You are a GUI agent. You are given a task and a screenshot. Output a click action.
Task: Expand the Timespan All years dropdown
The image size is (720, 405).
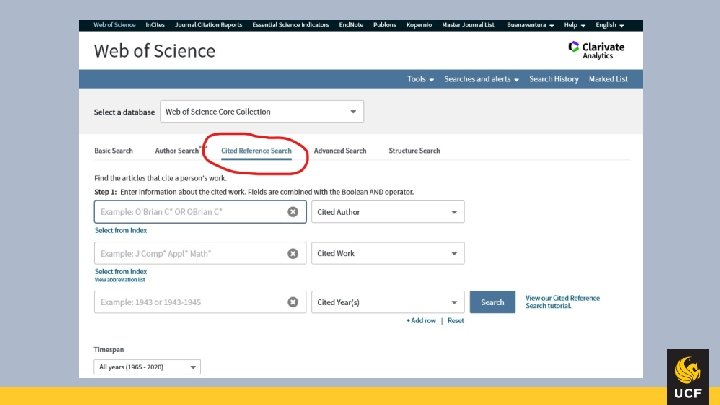coord(147,367)
